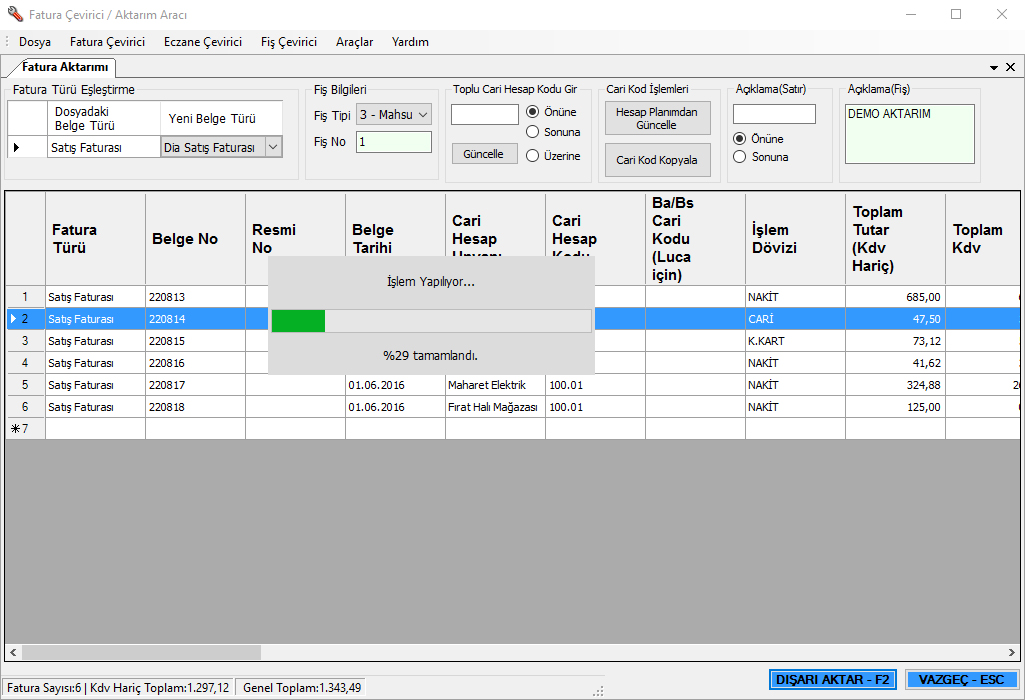Click the Cari Kod Kopyala button
Image resolution: width=1025 pixels, height=700 pixels.
coord(657,160)
